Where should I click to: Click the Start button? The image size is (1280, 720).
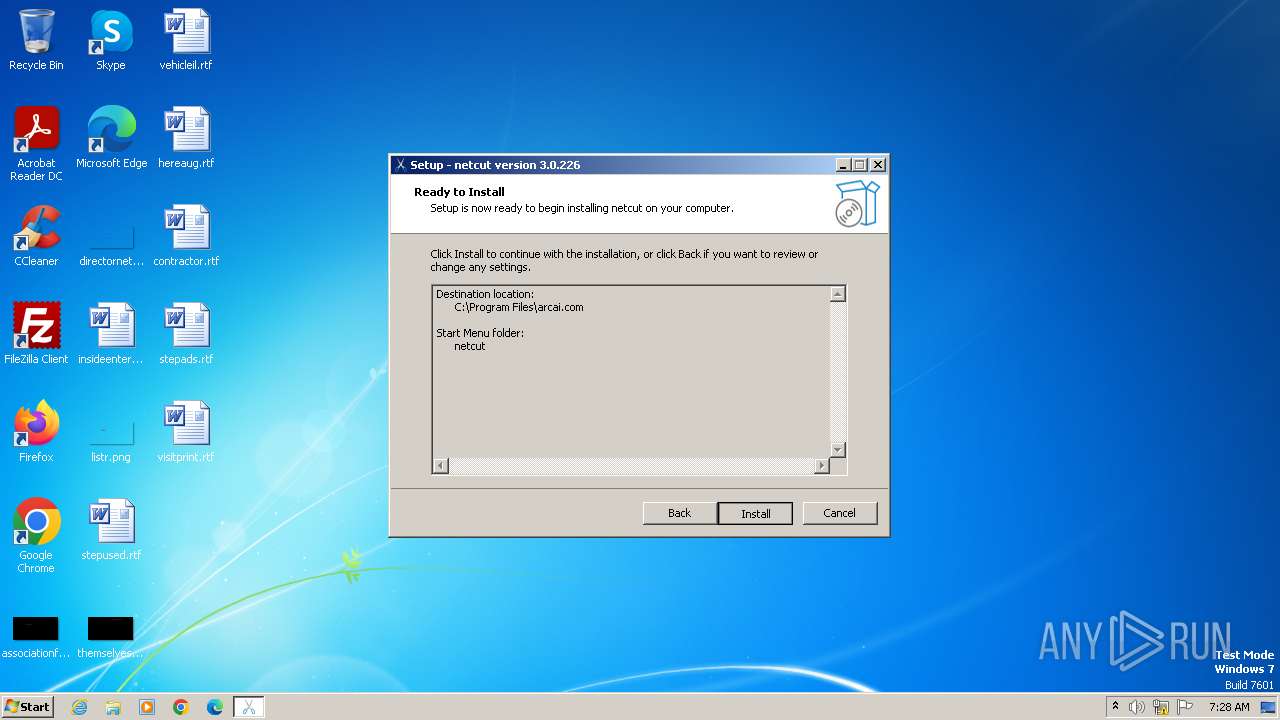(x=28, y=706)
